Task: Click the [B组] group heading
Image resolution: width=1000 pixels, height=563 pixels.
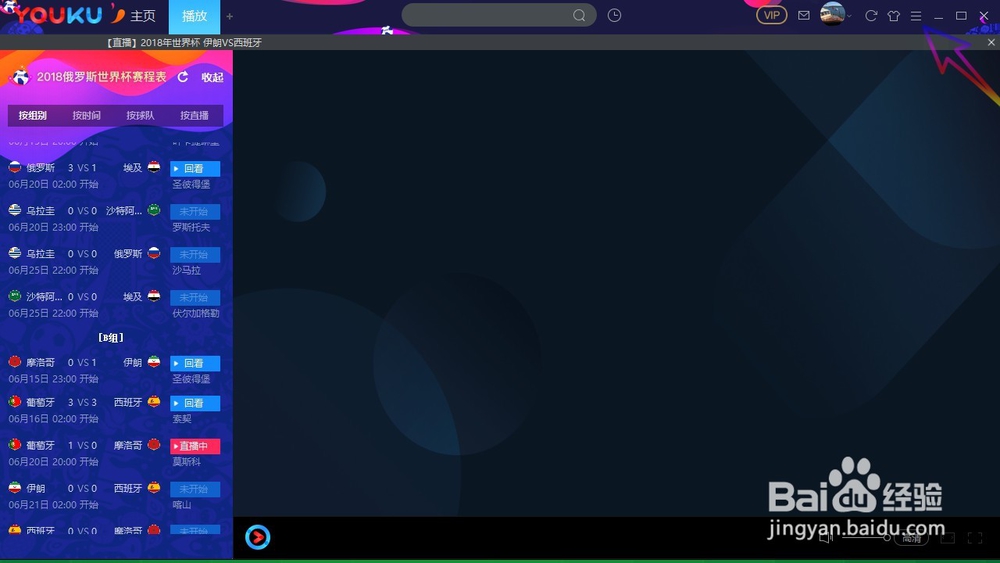Action: click(x=111, y=337)
